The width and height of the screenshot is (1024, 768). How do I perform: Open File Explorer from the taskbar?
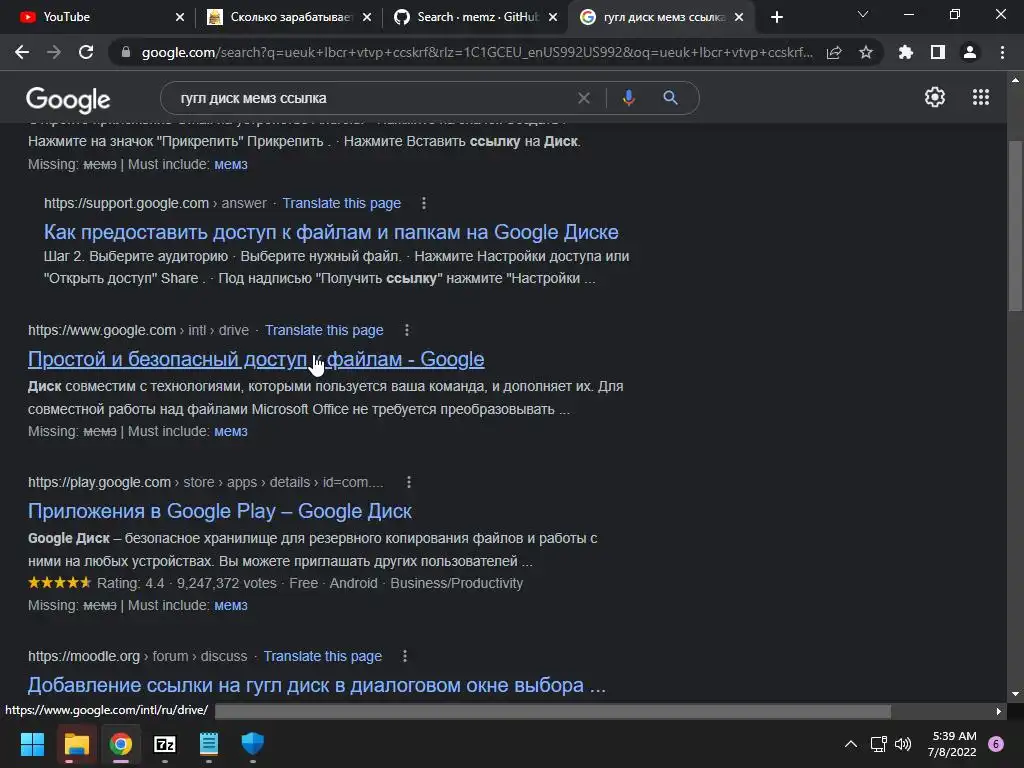tap(76, 744)
